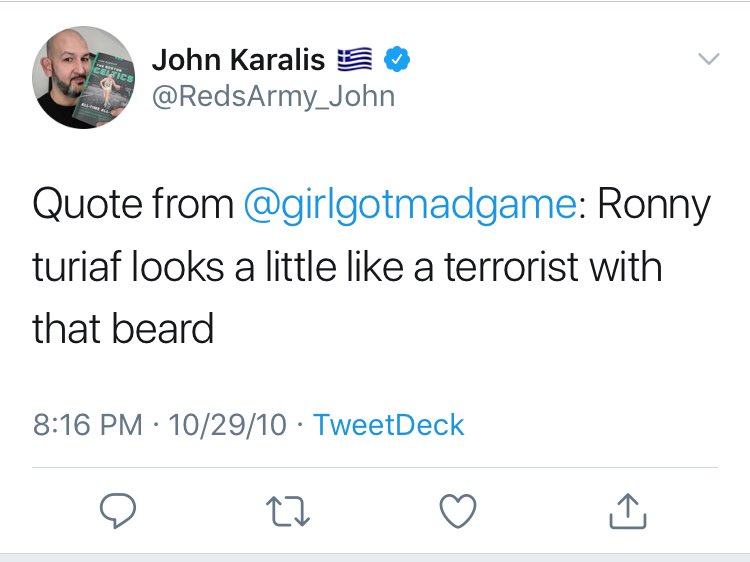The image size is (750, 562).
Task: Open the @girlgotmadgame mention
Action: [410, 206]
